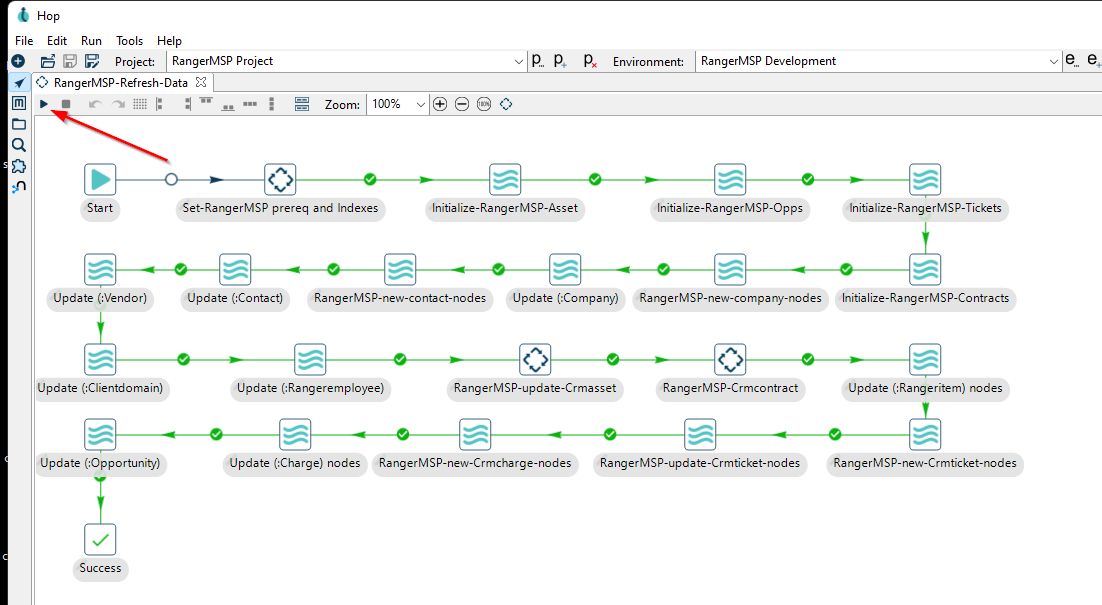1102x605 pixels.
Task: Redo the last change
Action: click(x=118, y=104)
